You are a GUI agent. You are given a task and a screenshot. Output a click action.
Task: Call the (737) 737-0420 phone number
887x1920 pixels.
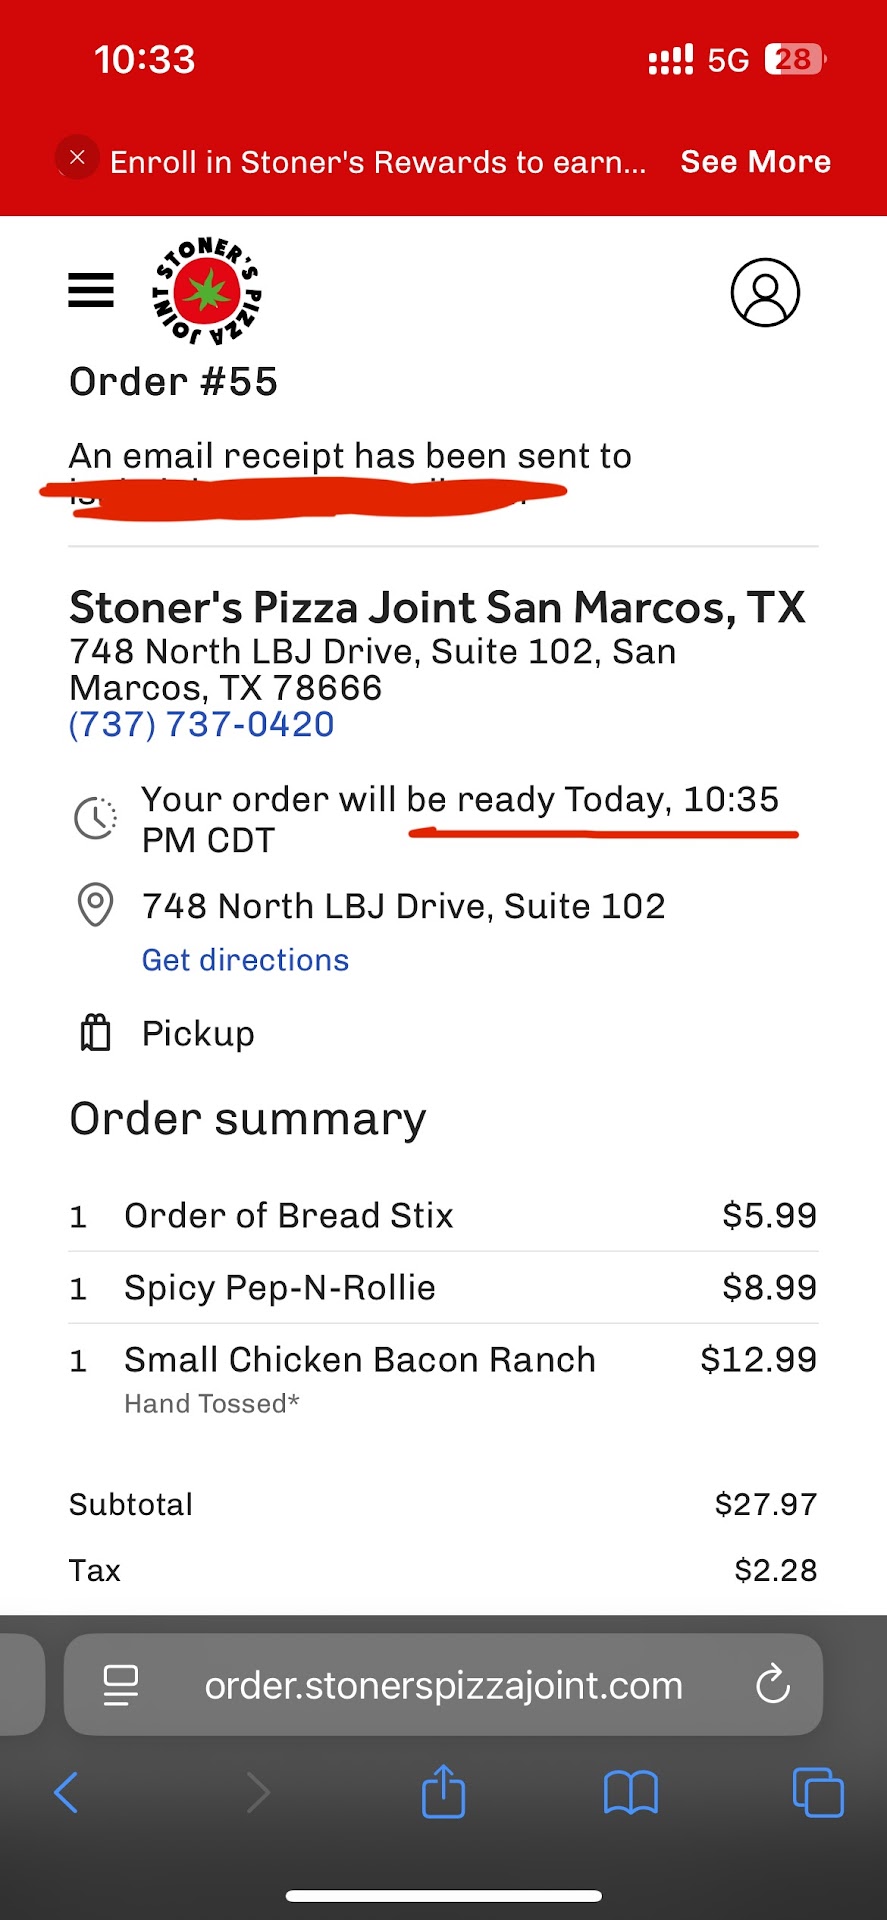click(x=202, y=725)
